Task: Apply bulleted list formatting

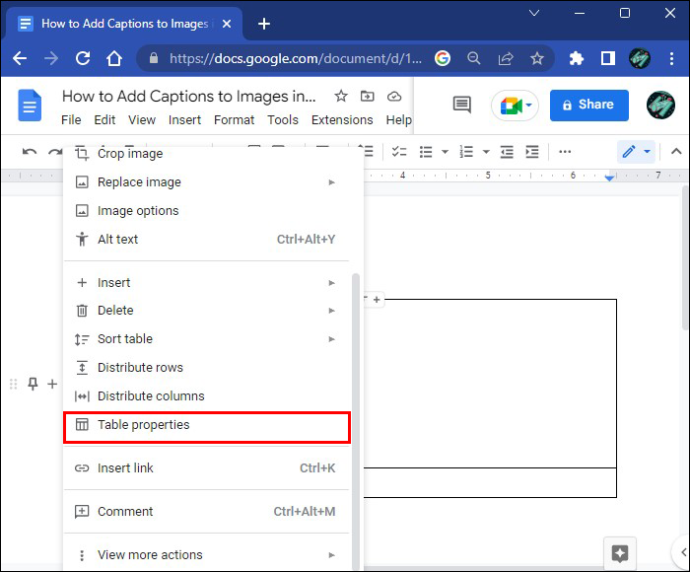Action: point(426,152)
